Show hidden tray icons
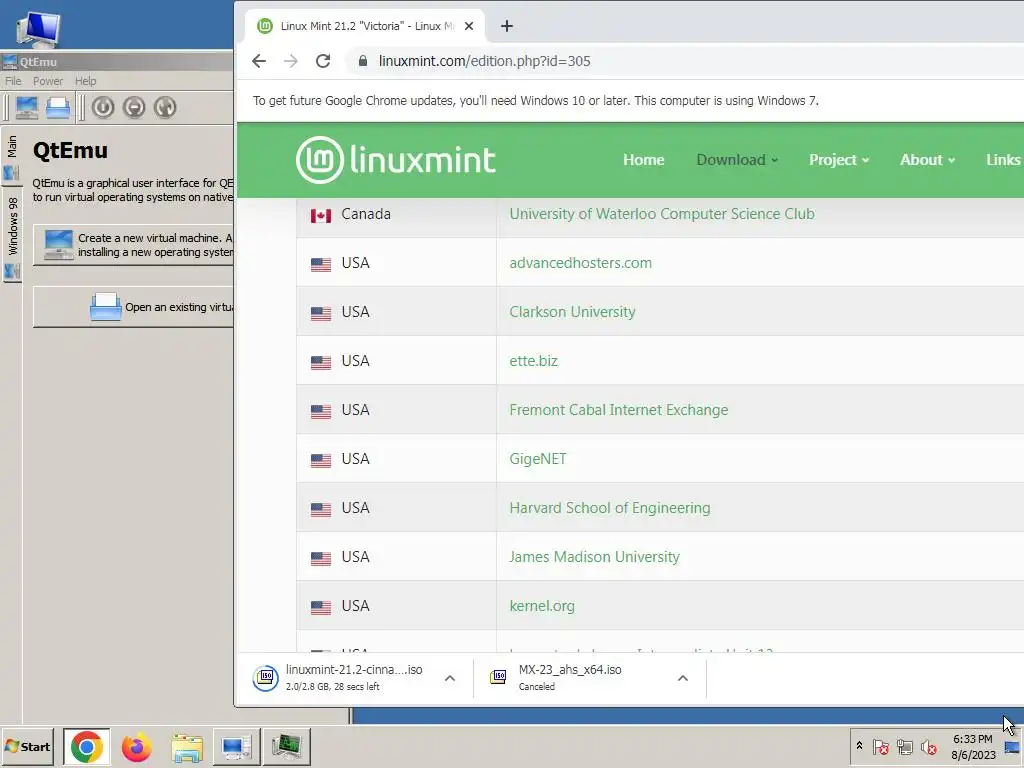 (859, 746)
